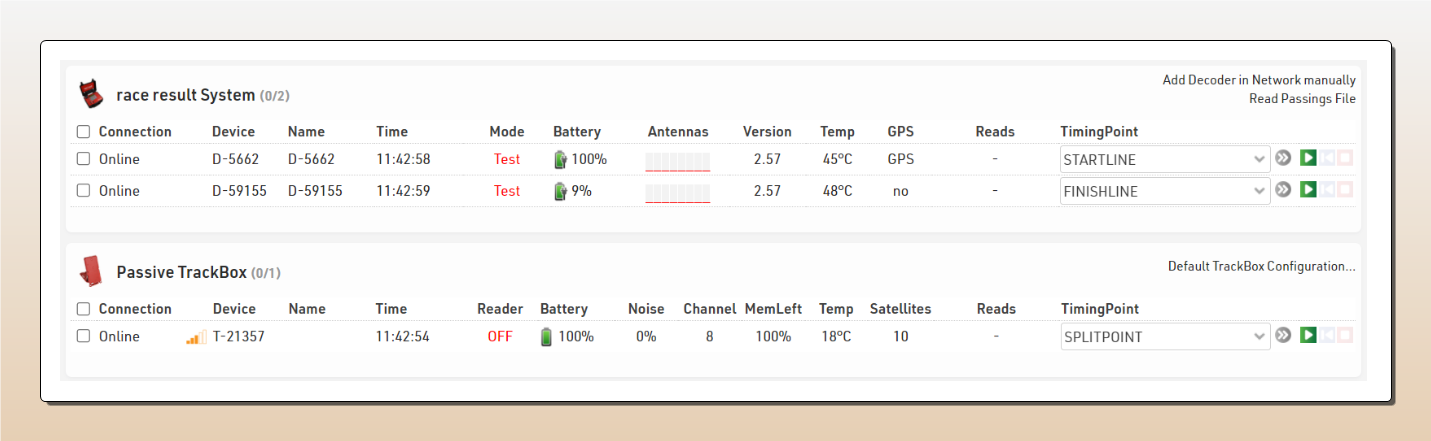
Task: Click the Satellites value 10
Action: [x=901, y=337]
